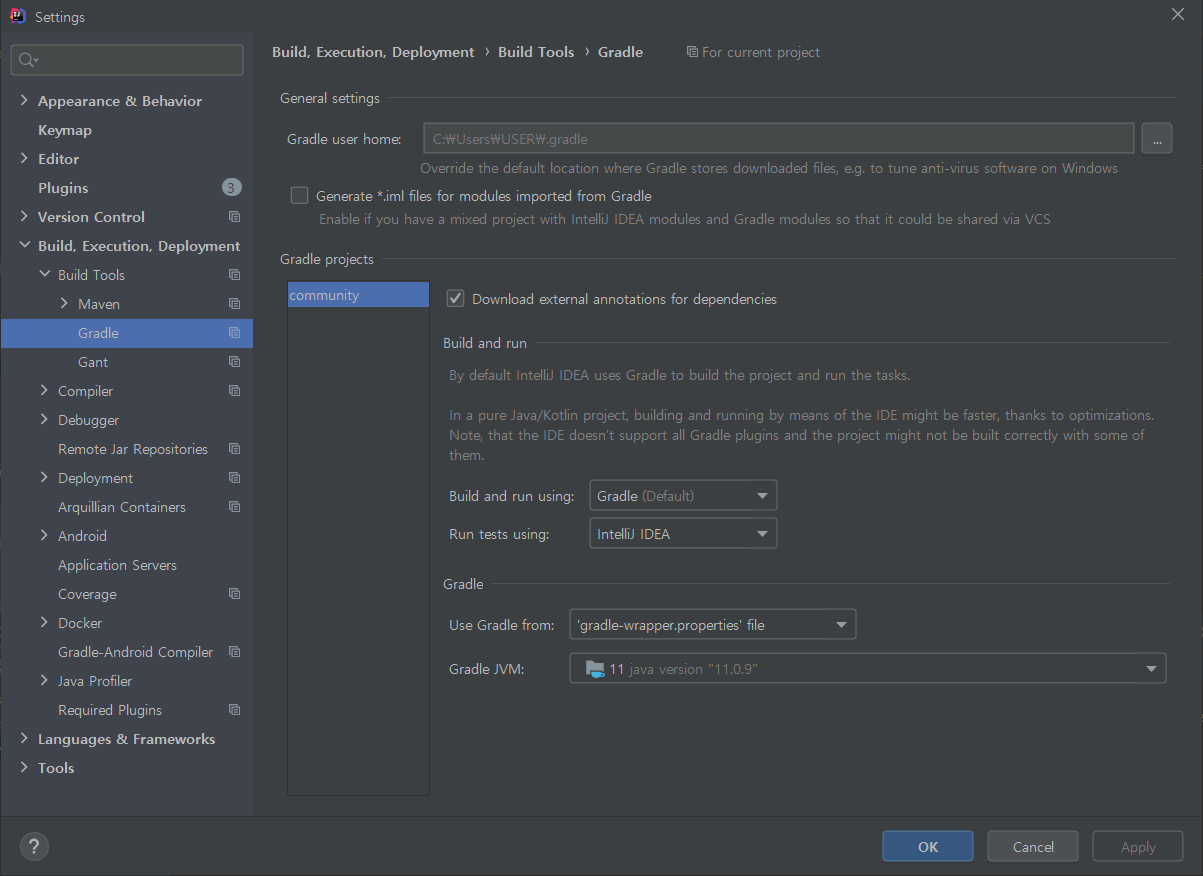Screen dimensions: 1203x876
Task: Click the project-level icon beside Remote Jar Repositories
Action: point(234,449)
